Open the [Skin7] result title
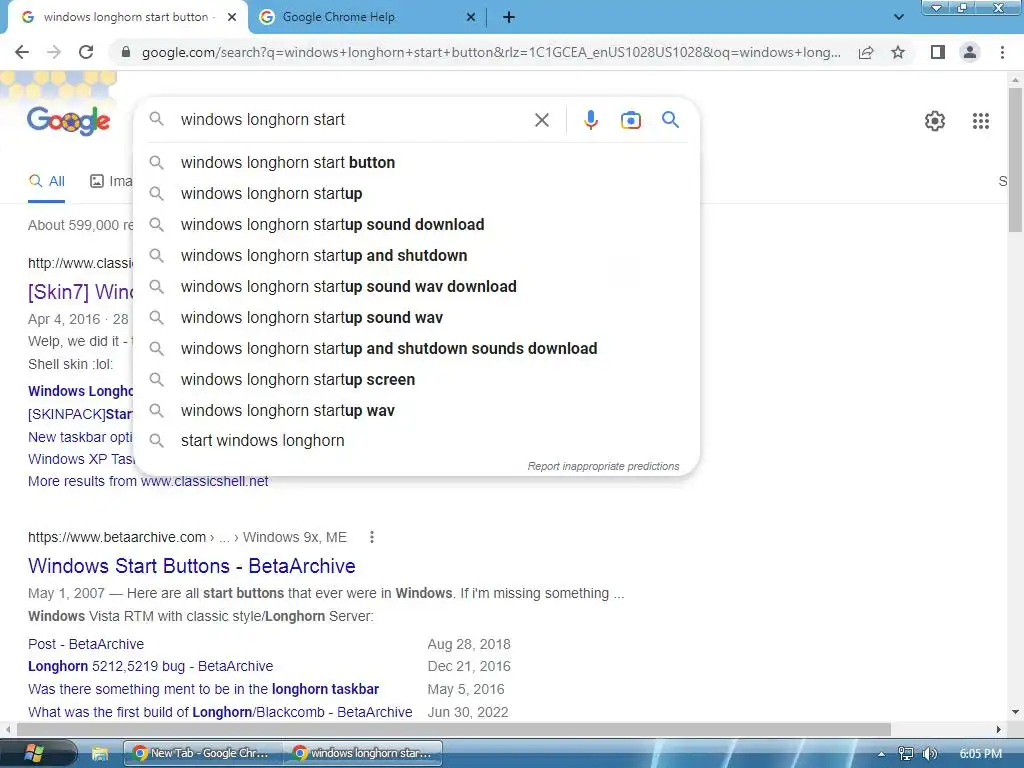 point(80,292)
